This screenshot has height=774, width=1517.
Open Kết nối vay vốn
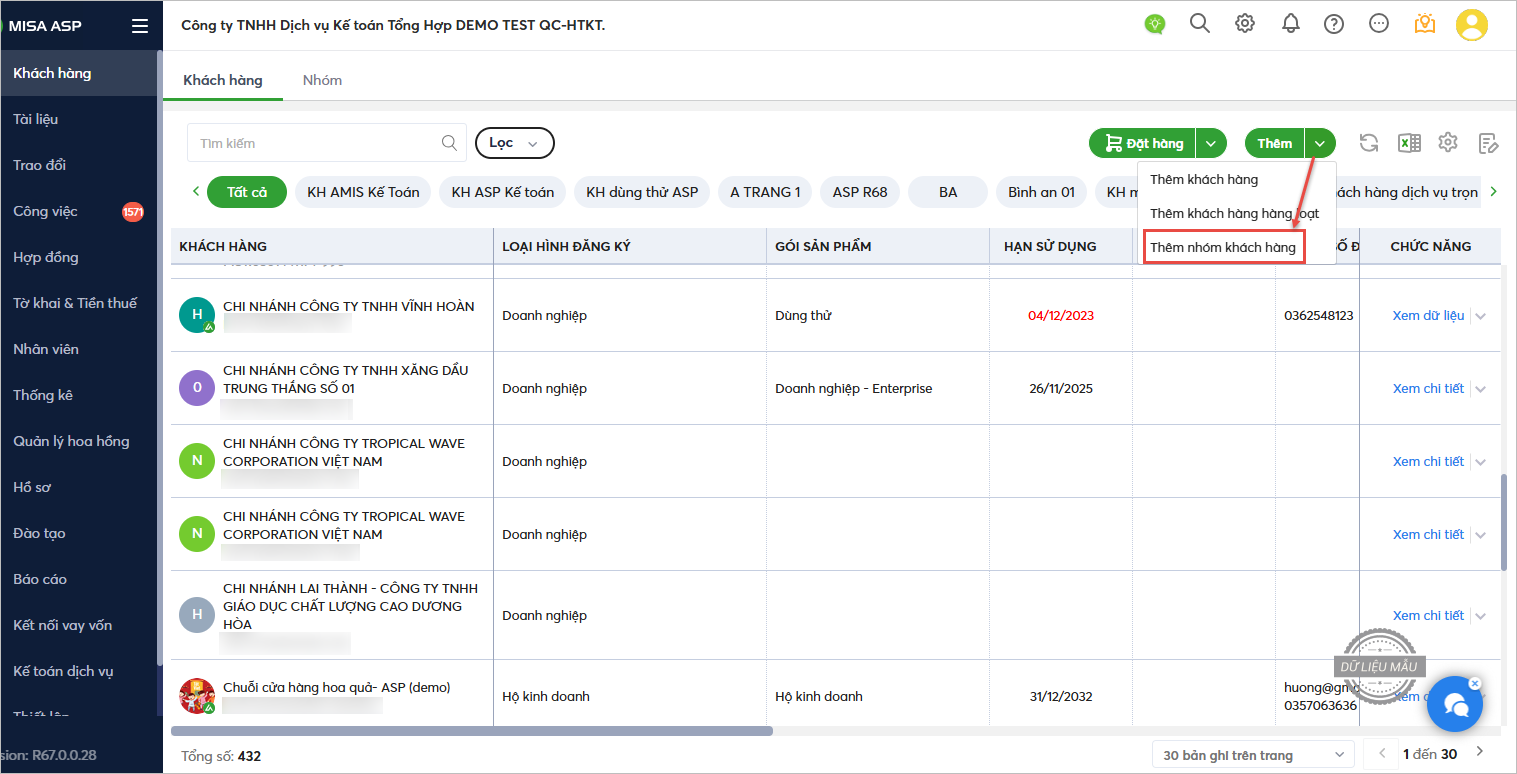point(79,625)
